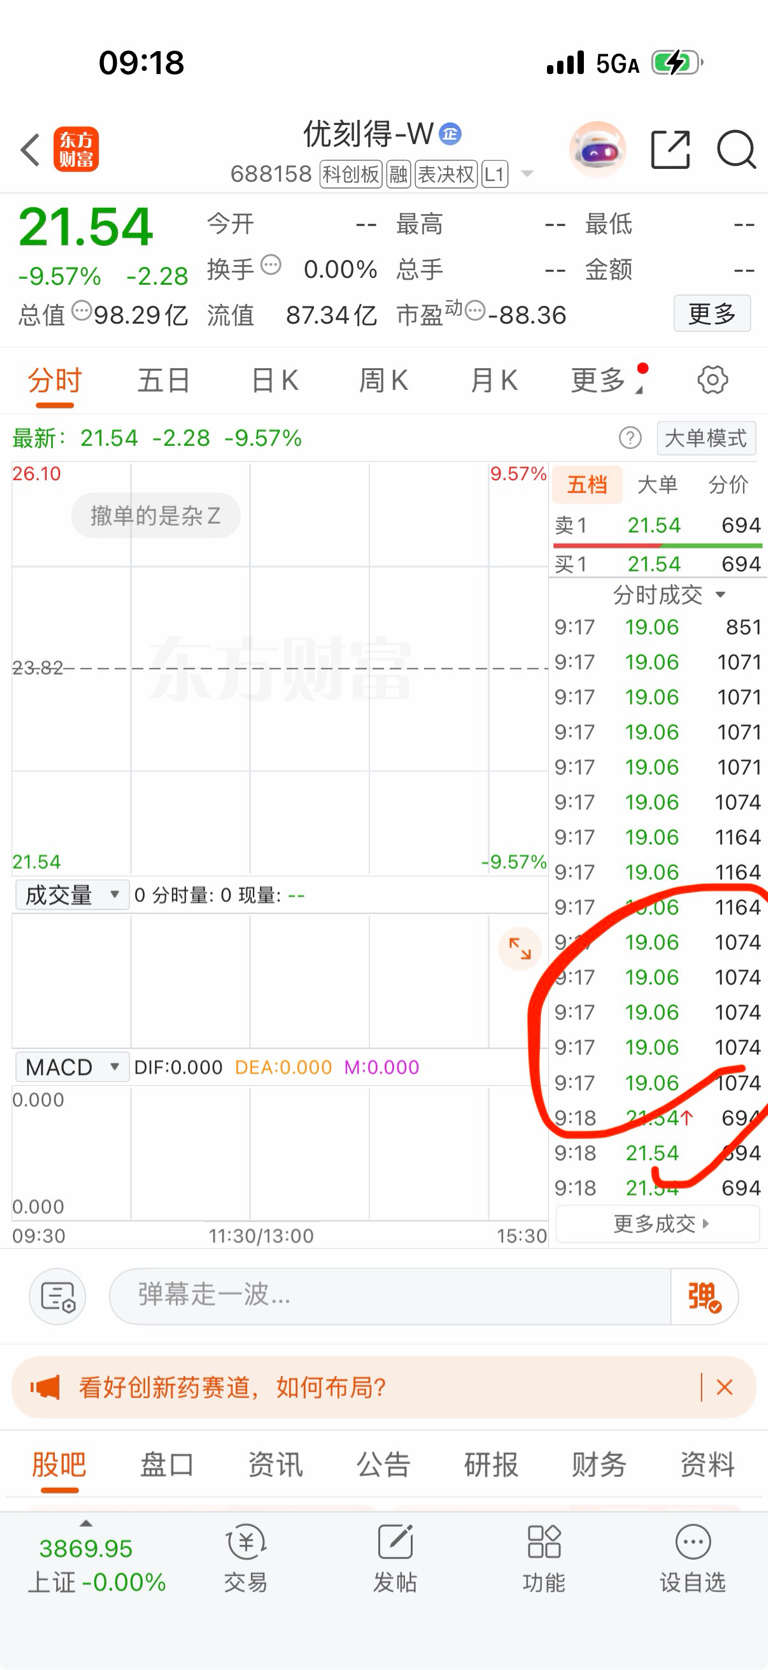Select the 股吧 tab
Viewport: 768px width, 1670px height.
pyautogui.click(x=59, y=1465)
